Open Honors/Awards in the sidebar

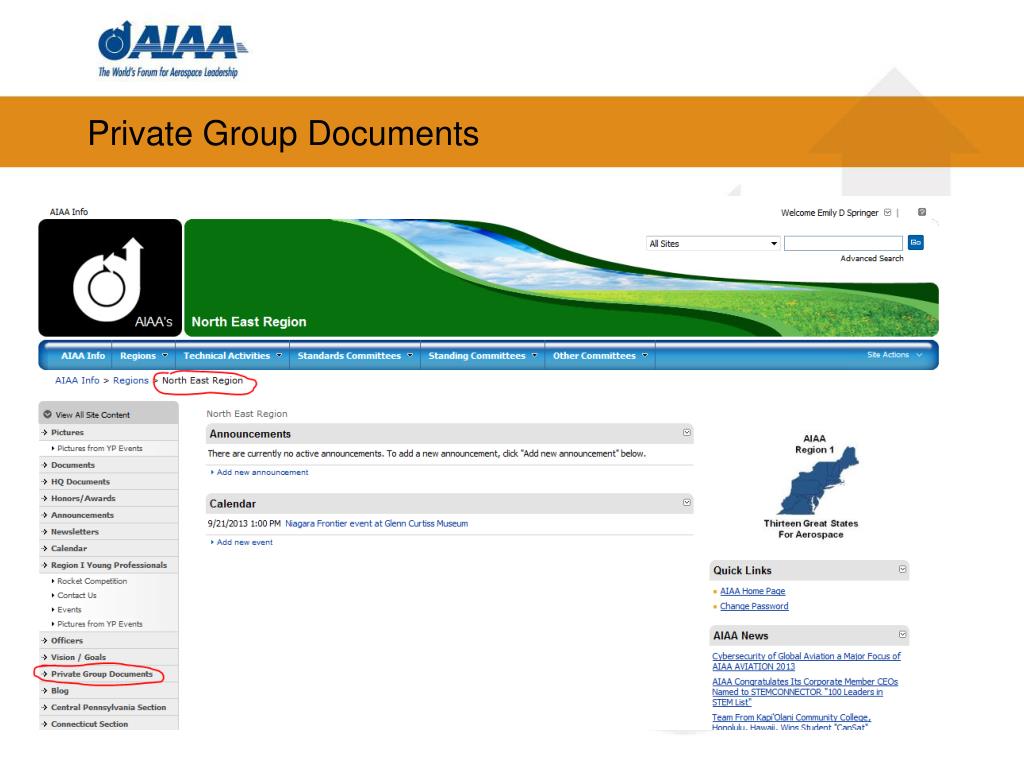tap(83, 498)
